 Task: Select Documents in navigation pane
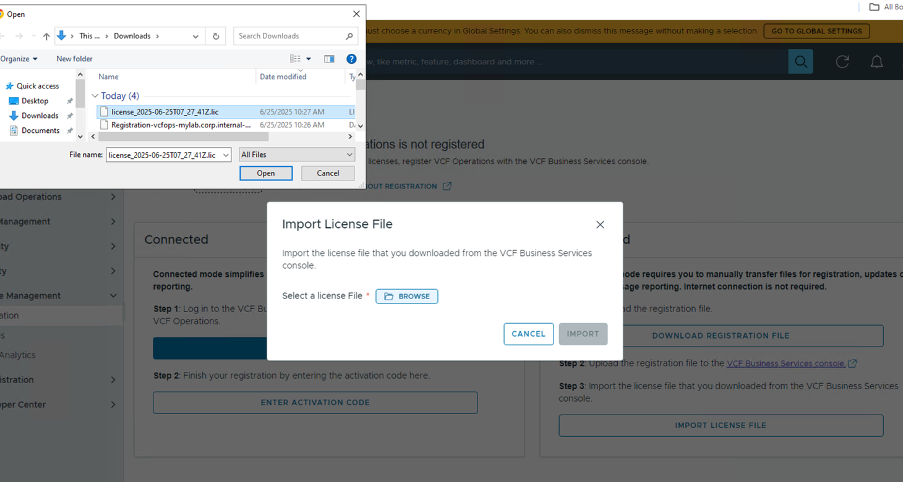(40, 130)
